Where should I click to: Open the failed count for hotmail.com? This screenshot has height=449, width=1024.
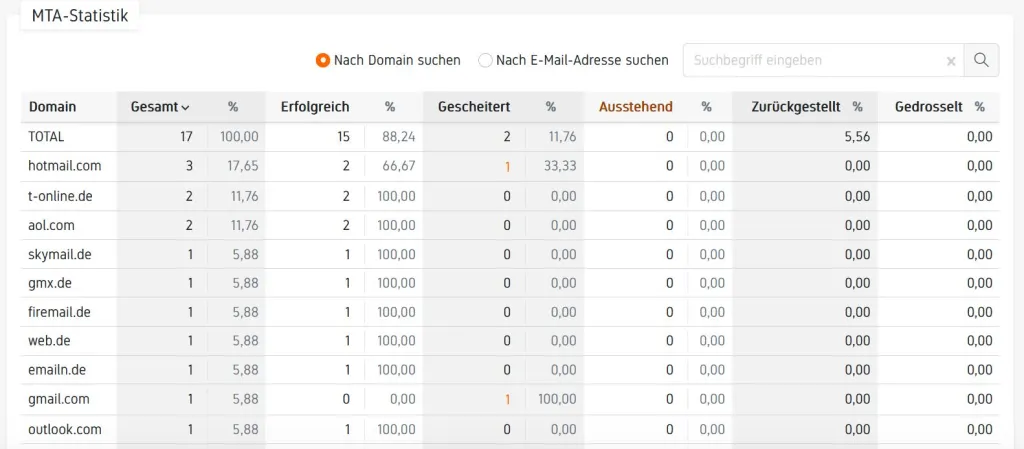(507, 166)
